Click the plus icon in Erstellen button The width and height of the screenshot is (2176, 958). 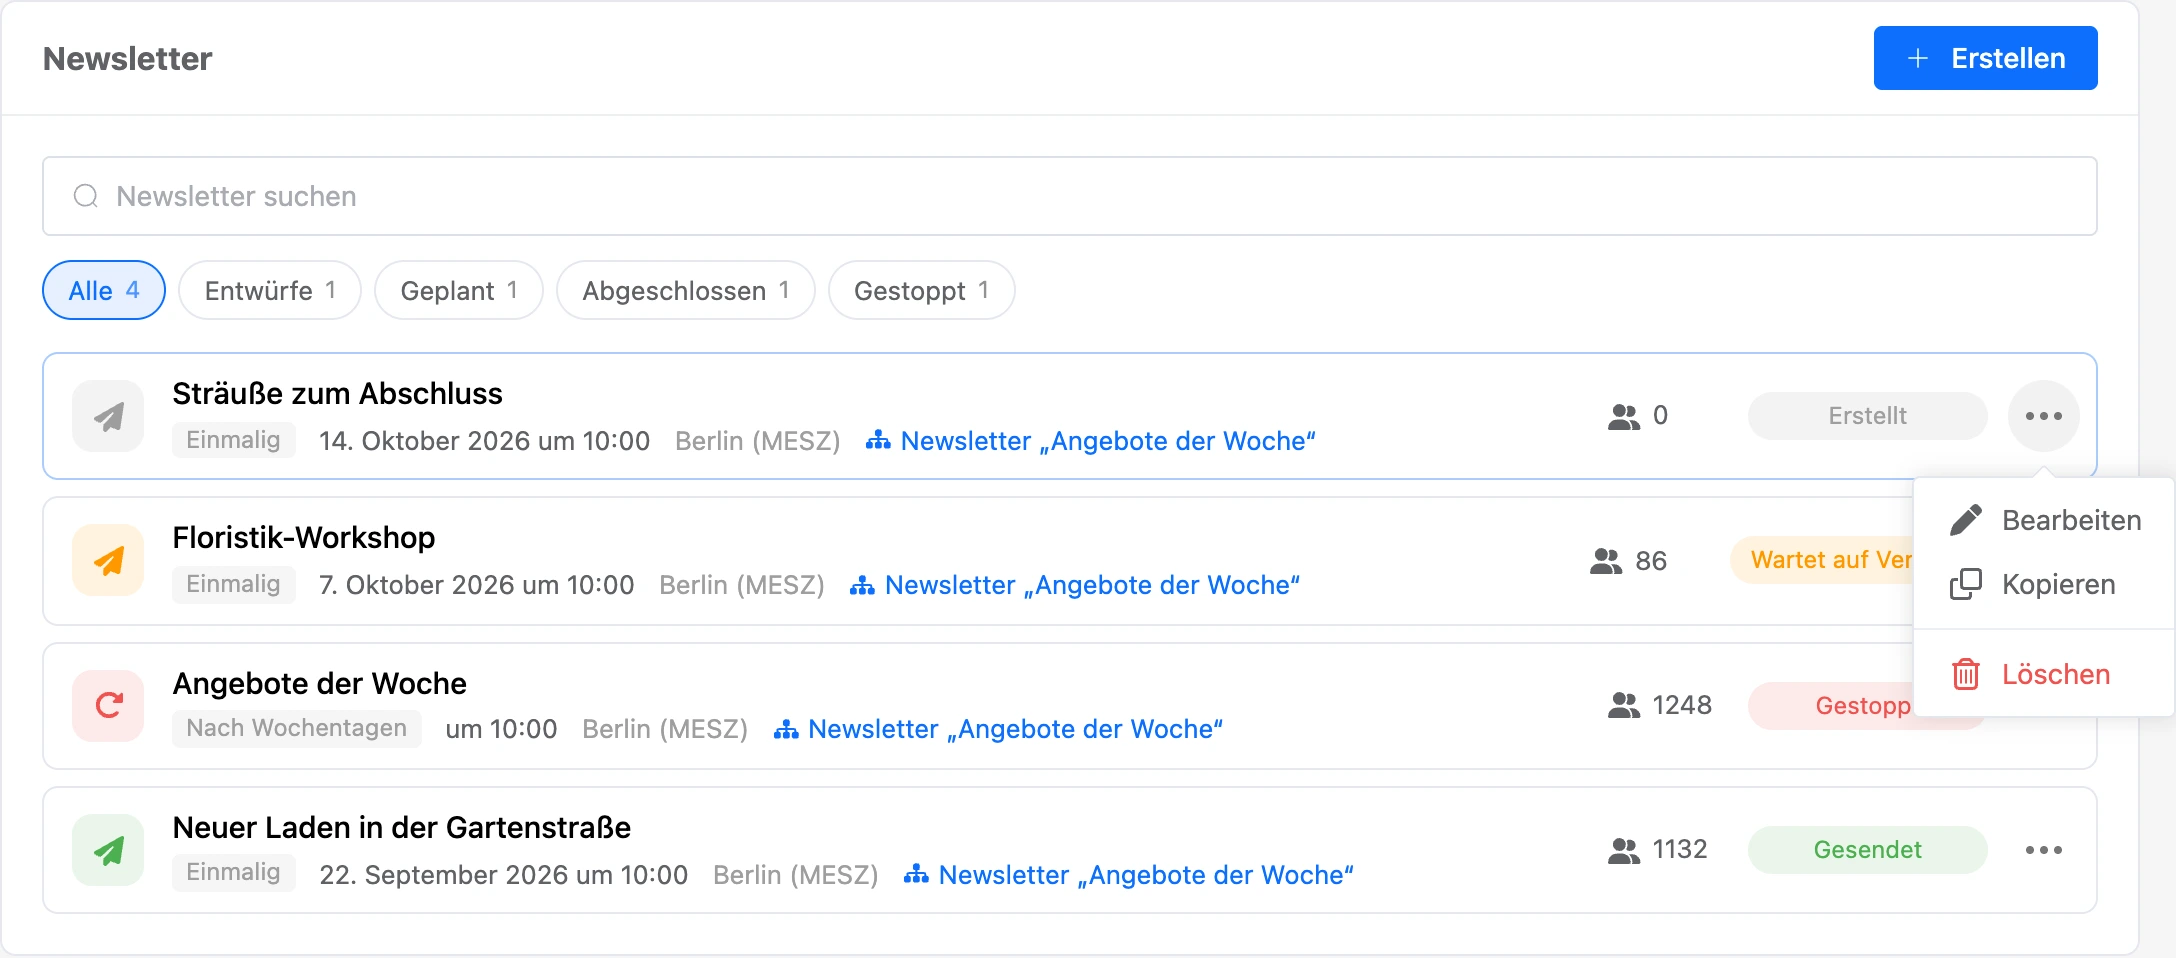click(x=1918, y=58)
